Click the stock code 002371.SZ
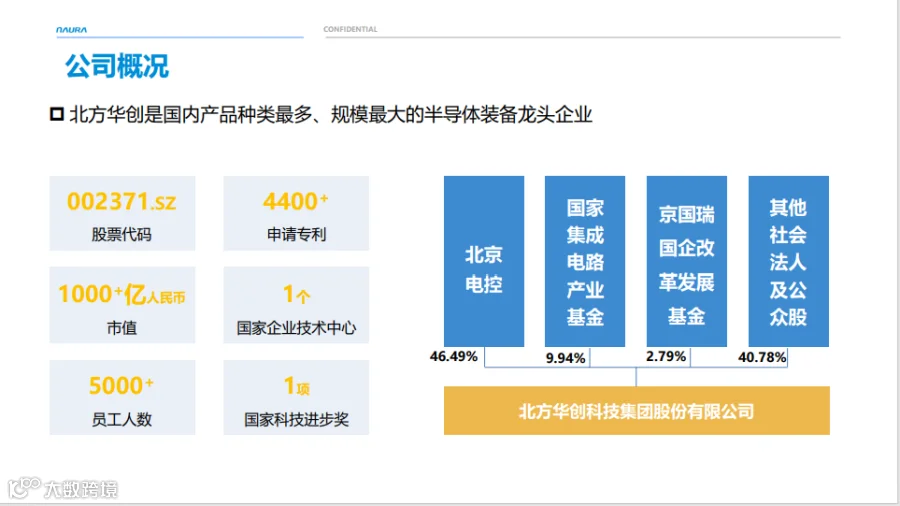The height and width of the screenshot is (506, 900). [122, 201]
